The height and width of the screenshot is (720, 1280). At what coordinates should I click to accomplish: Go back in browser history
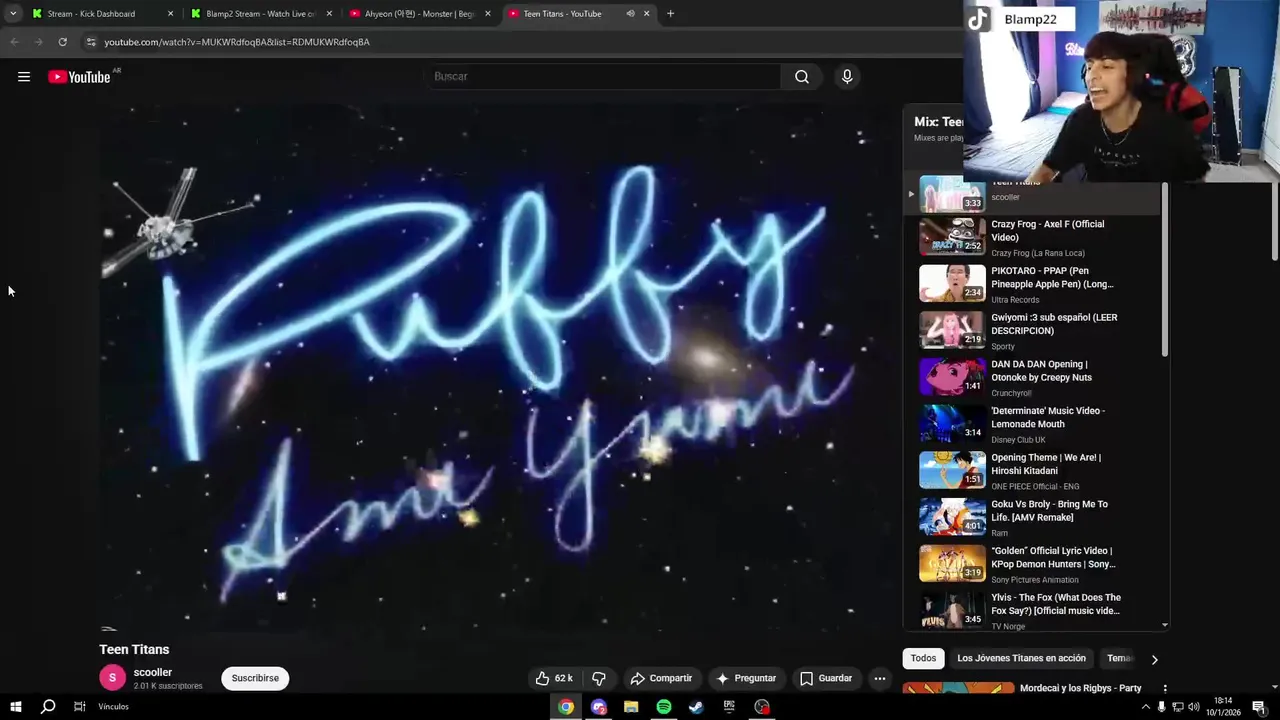14,42
